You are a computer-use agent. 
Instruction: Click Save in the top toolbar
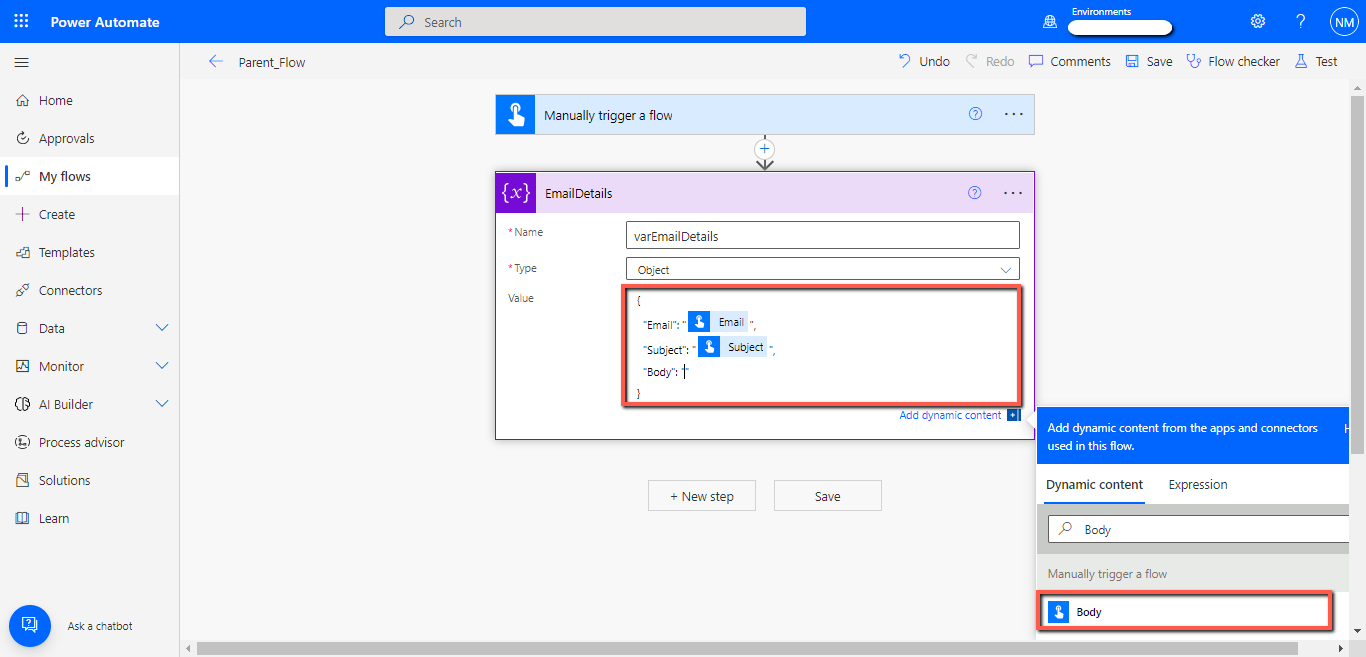click(1148, 61)
